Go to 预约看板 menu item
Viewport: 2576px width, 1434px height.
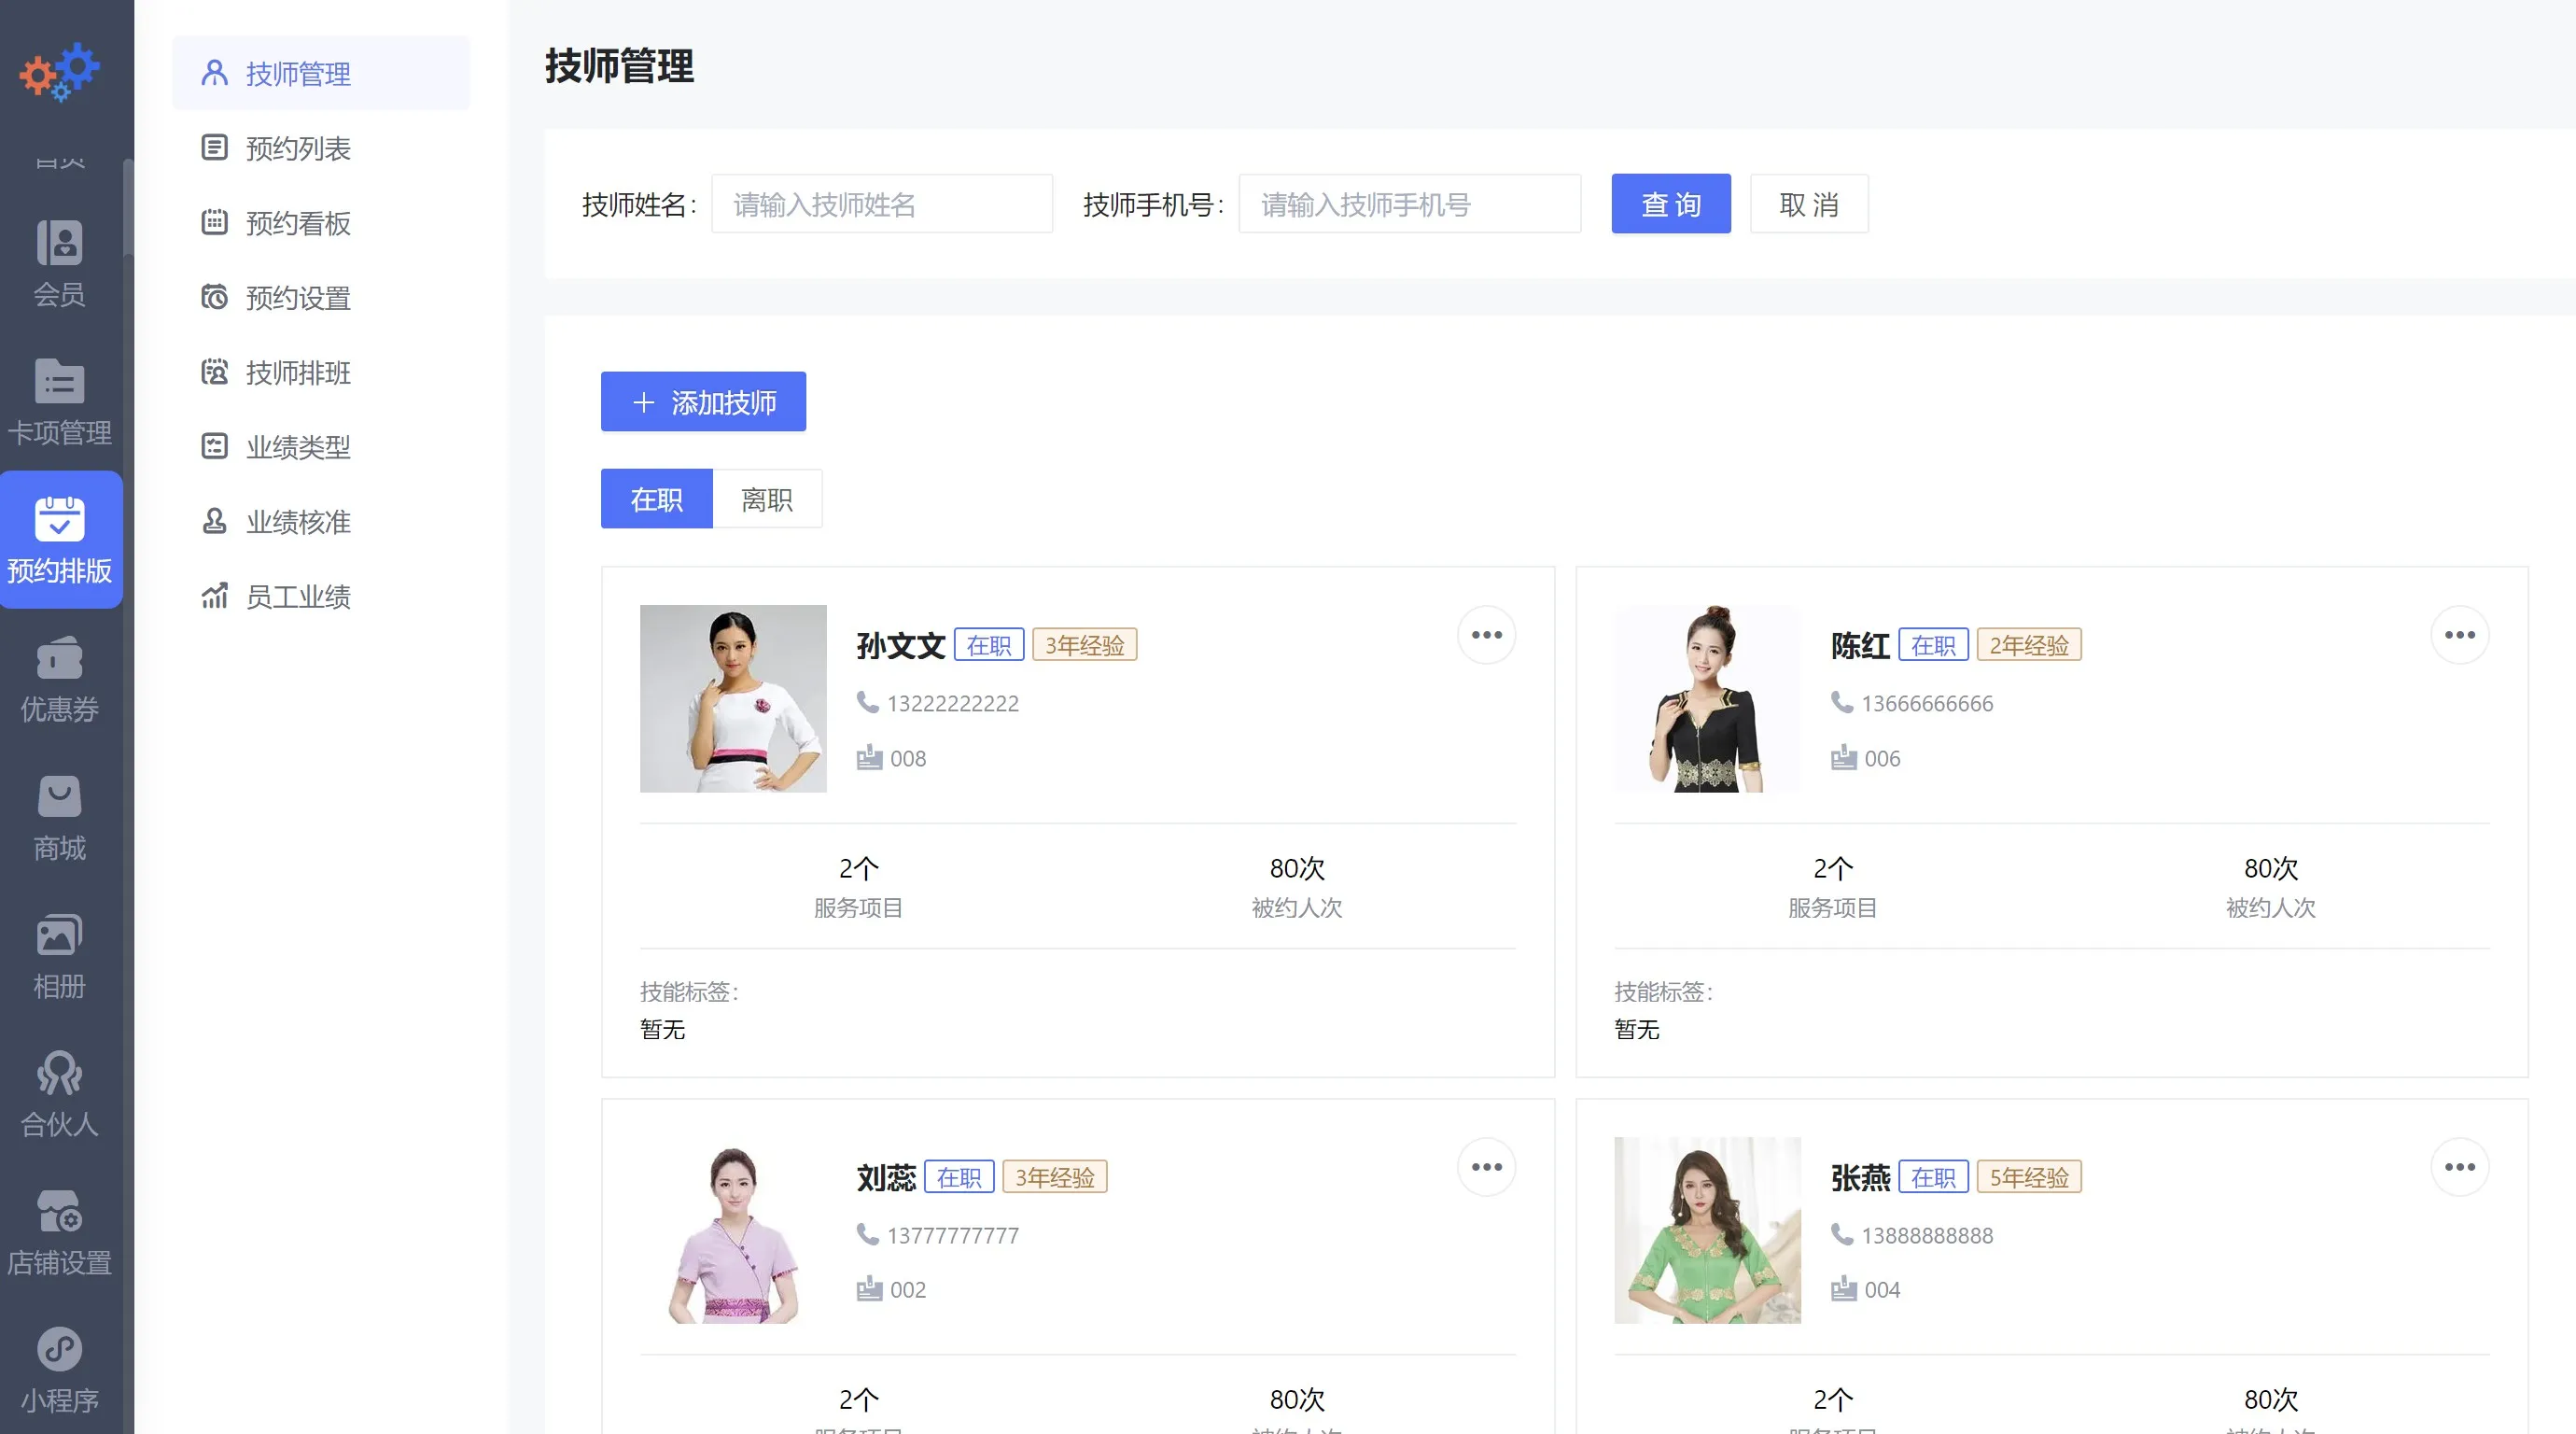321,222
